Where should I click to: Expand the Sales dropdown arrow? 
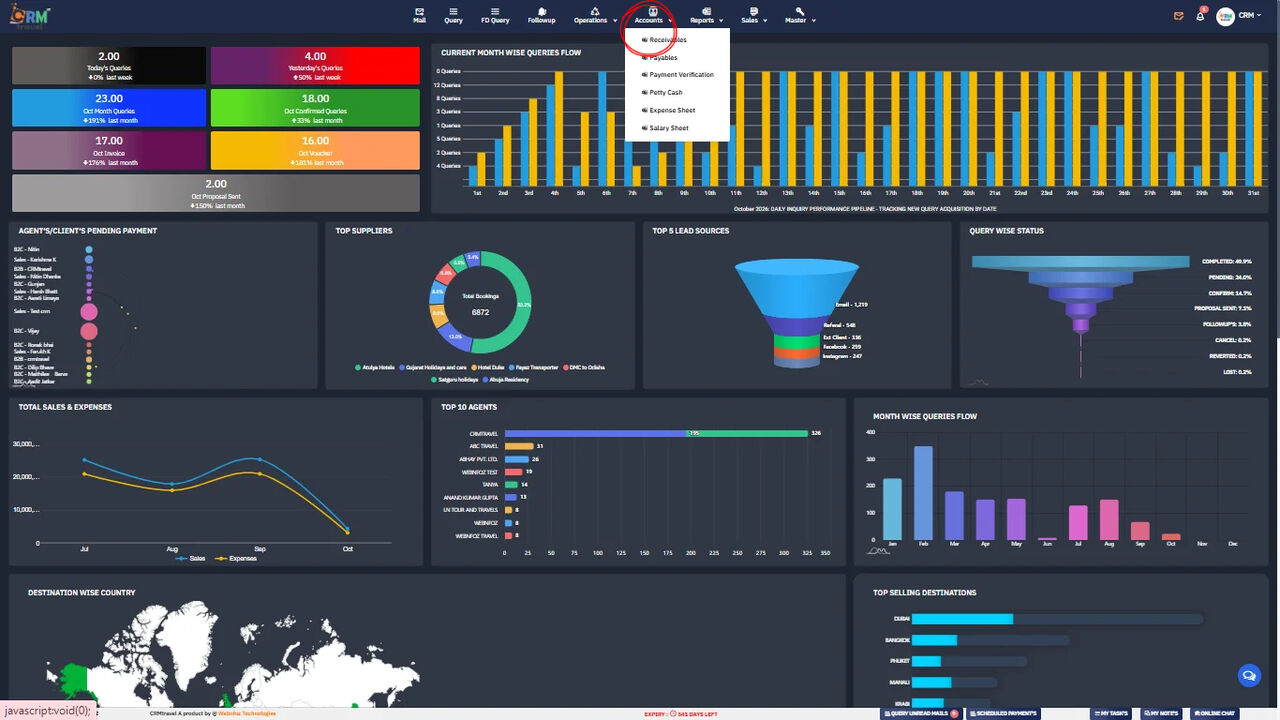[765, 21]
